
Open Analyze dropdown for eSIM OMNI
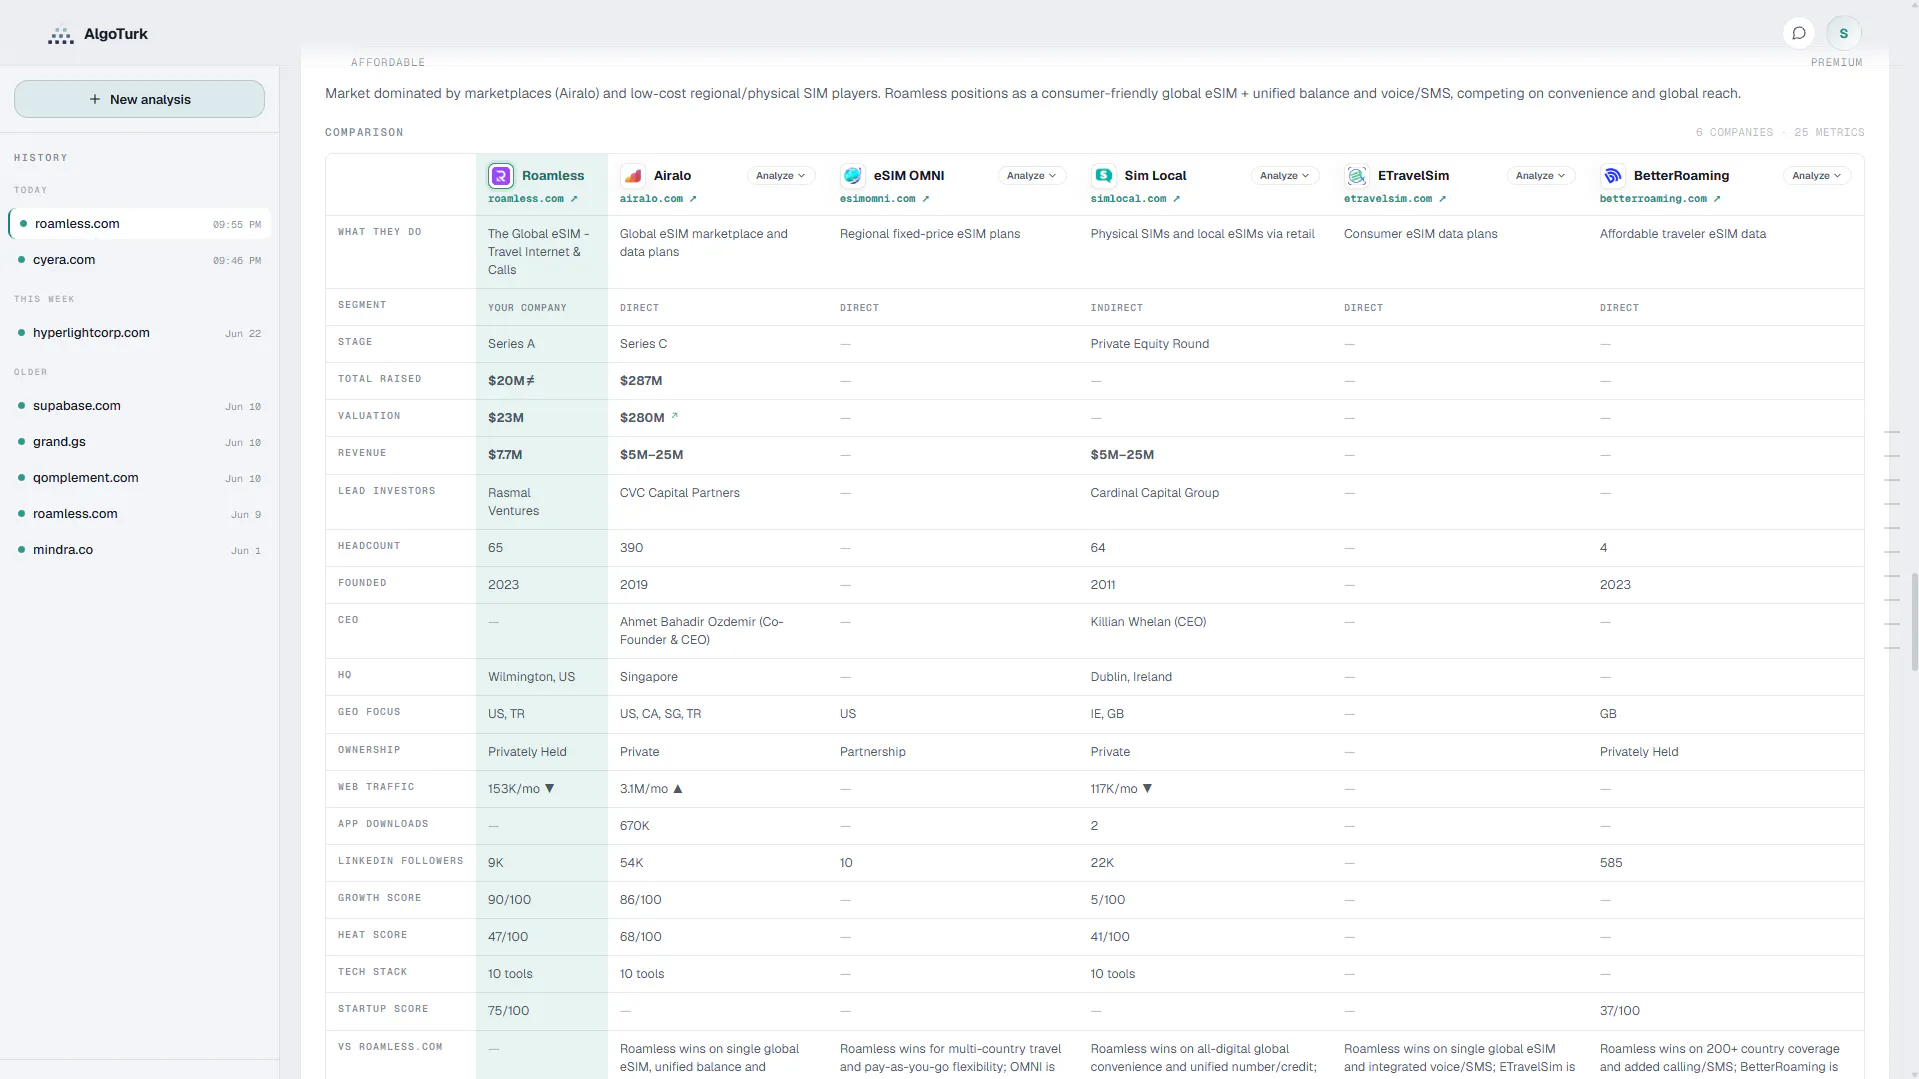tap(1032, 176)
